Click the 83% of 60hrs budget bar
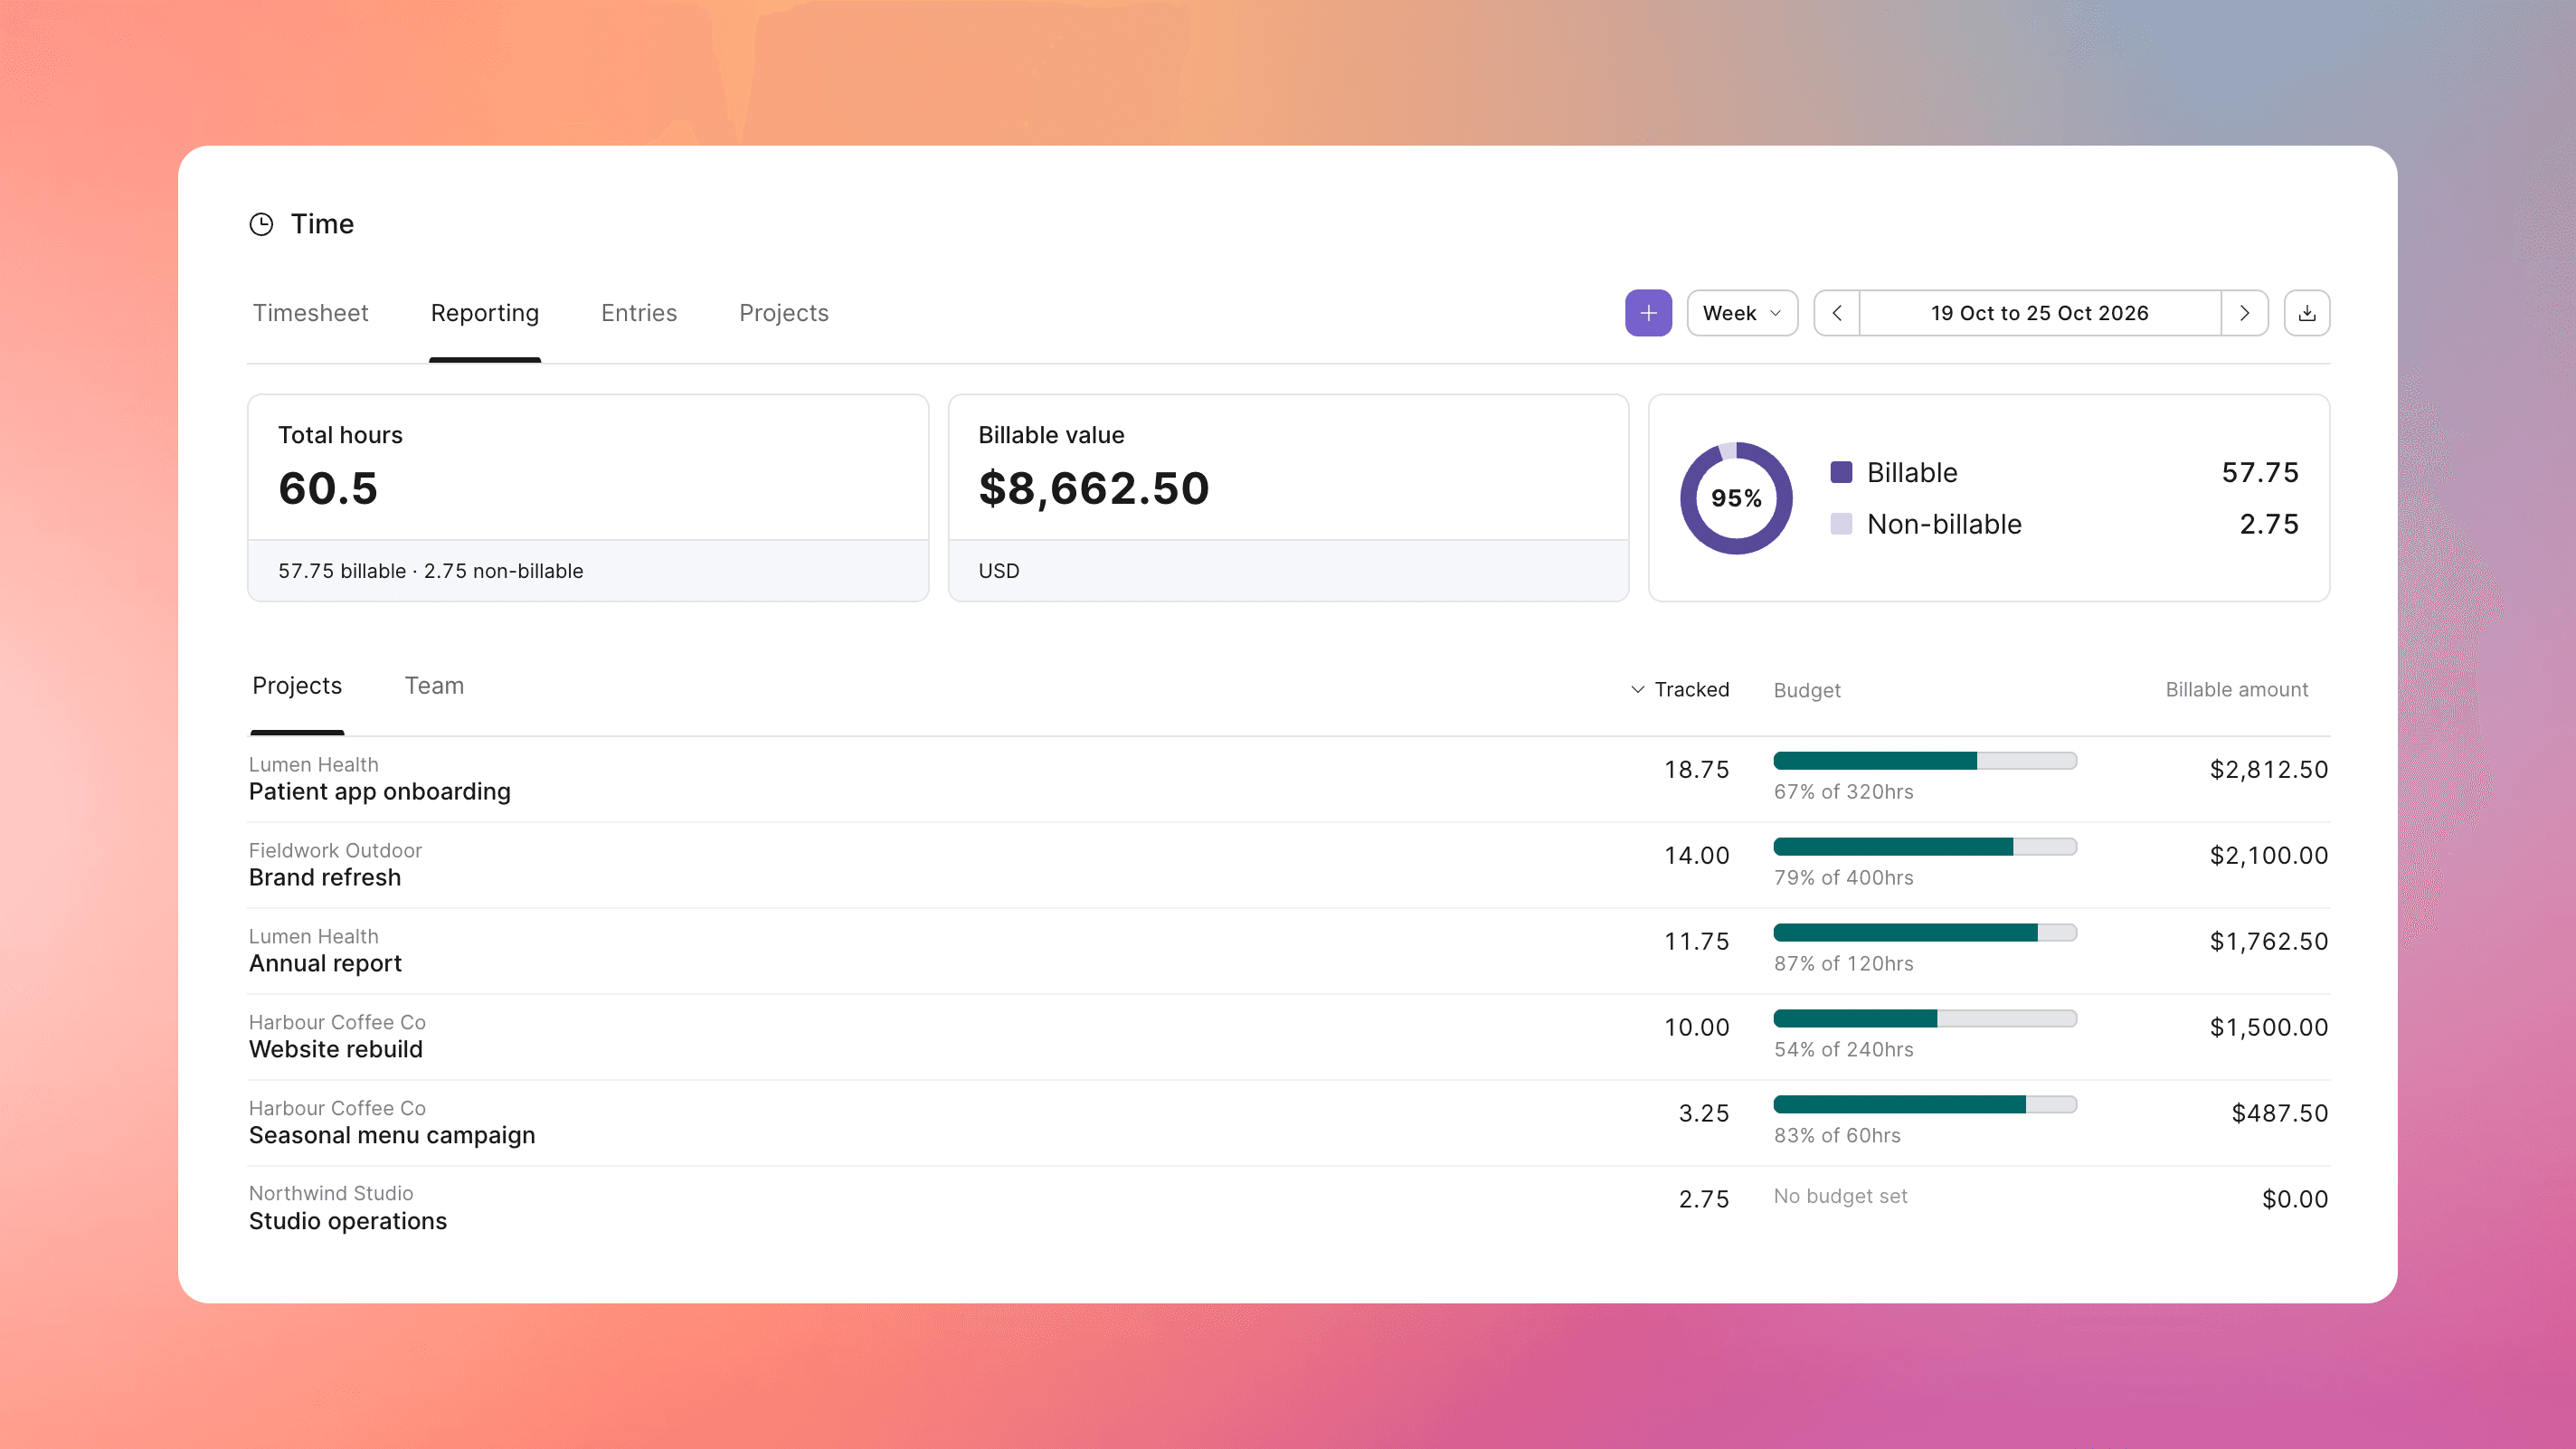Image resolution: width=2576 pixels, height=1449 pixels. (1925, 1105)
